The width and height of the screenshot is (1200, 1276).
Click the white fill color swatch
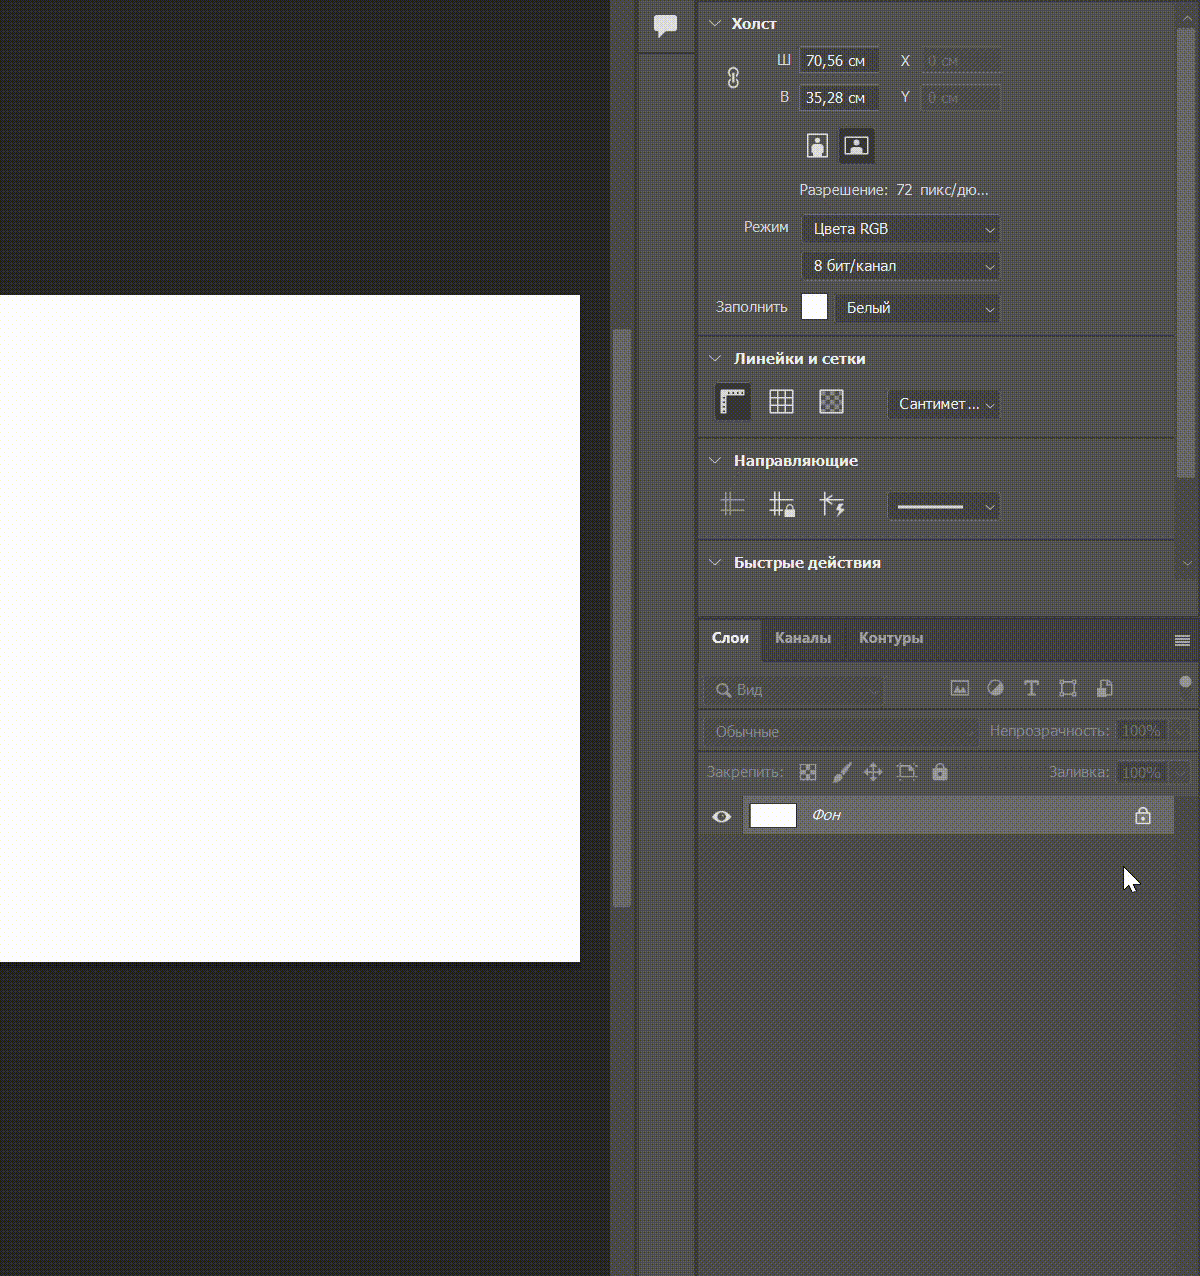tap(815, 307)
